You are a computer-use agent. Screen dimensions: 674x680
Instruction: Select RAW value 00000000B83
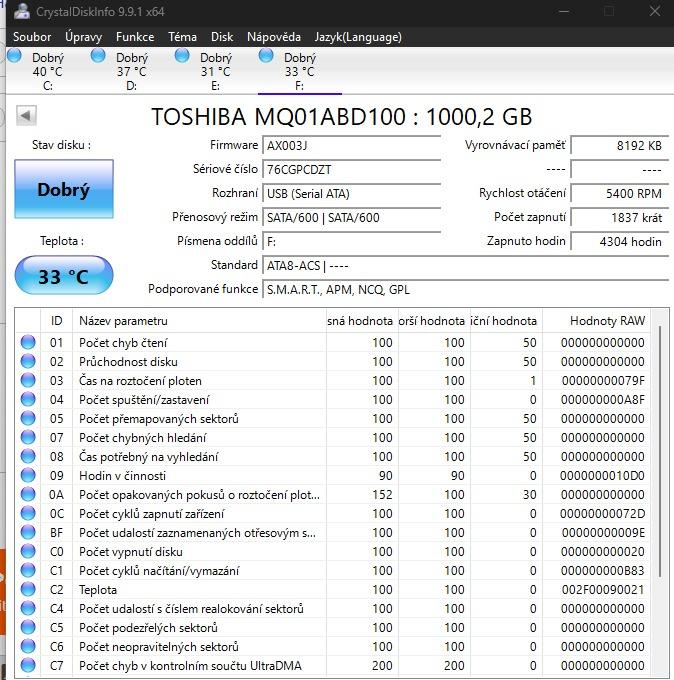click(x=603, y=571)
